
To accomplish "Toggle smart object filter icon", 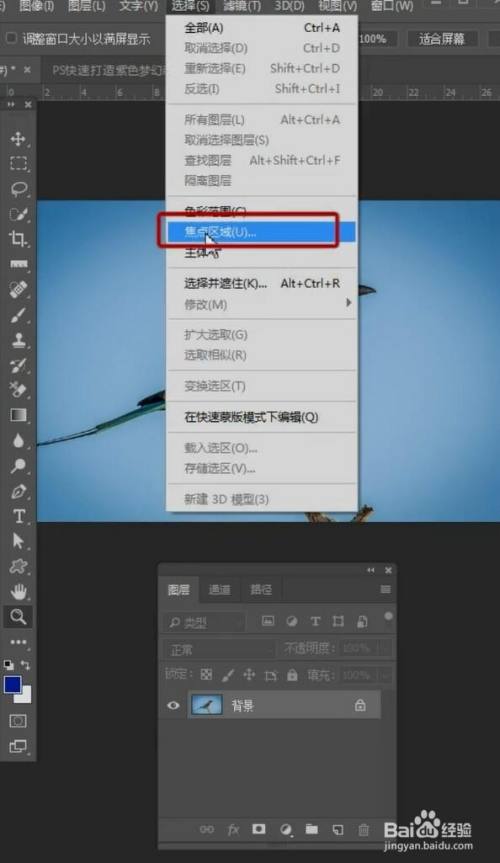I will (362, 621).
